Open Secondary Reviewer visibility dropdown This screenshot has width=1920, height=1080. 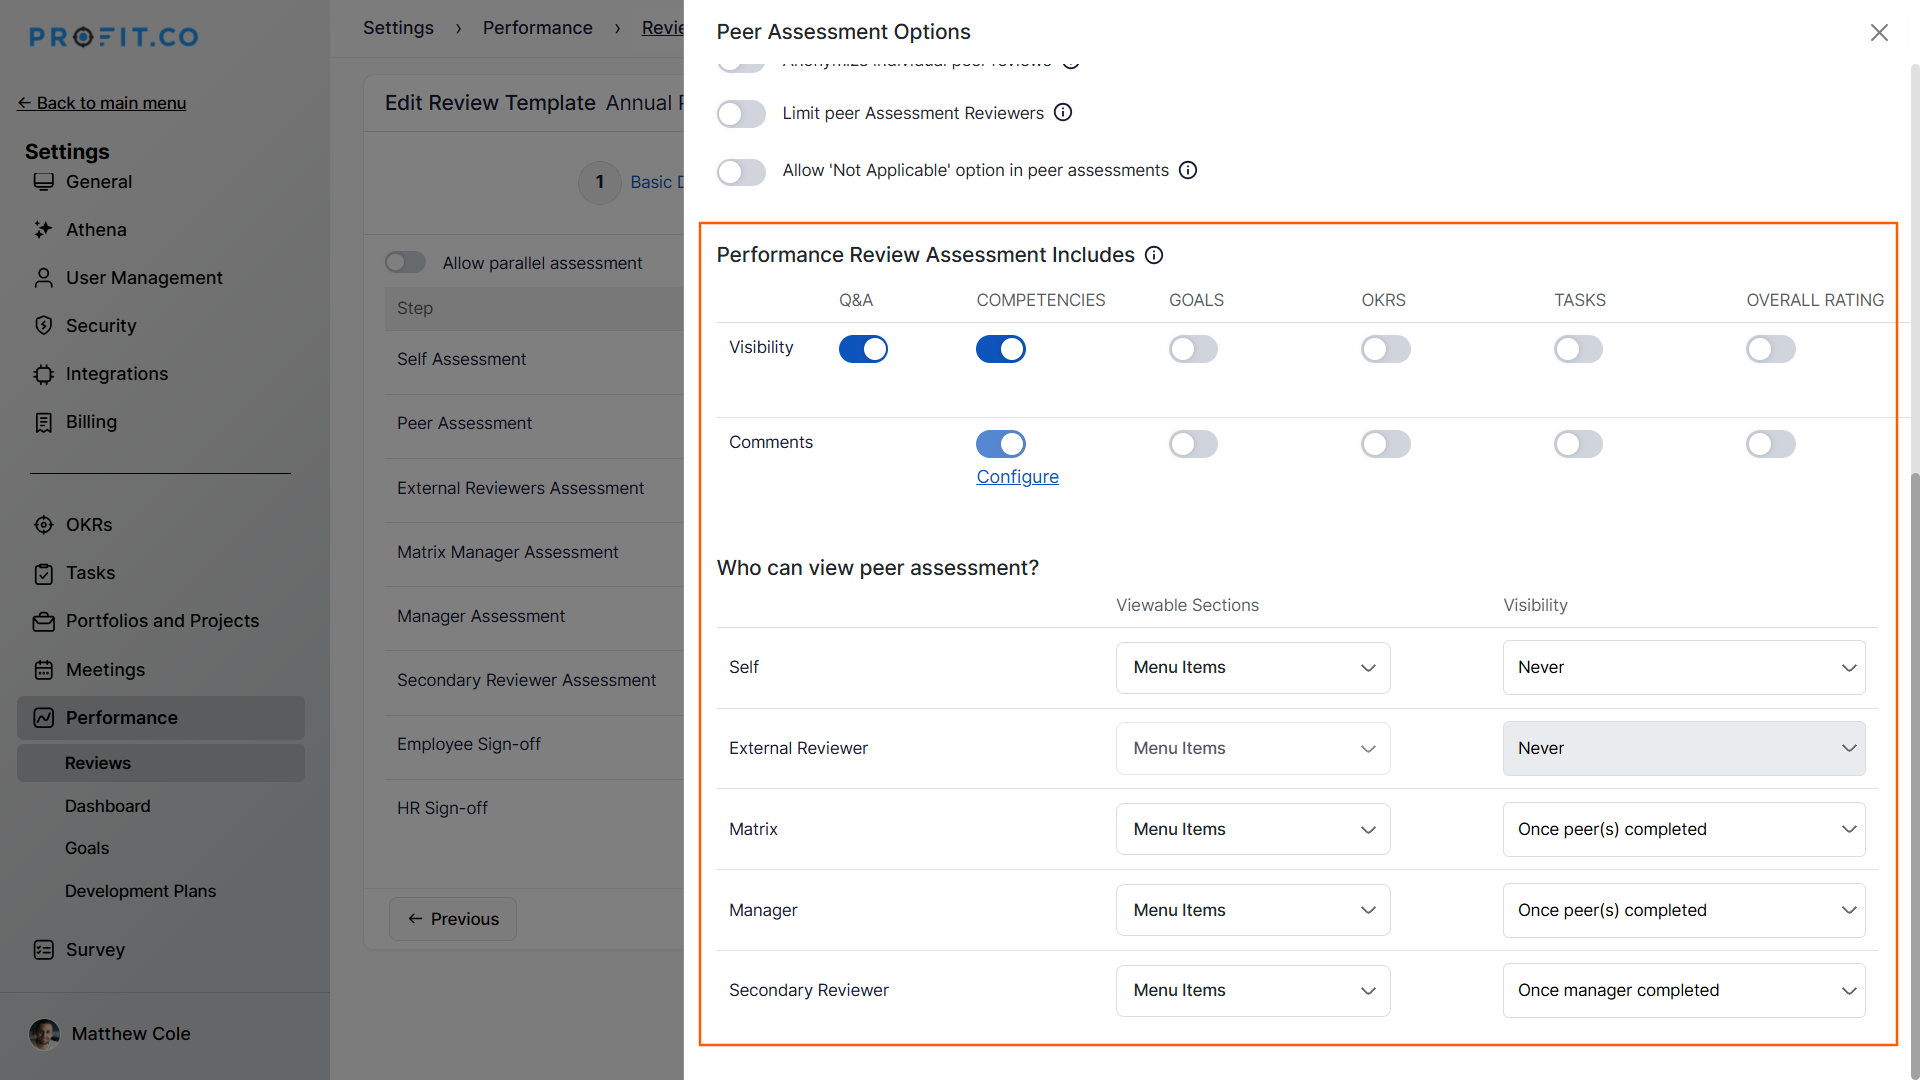click(1684, 991)
